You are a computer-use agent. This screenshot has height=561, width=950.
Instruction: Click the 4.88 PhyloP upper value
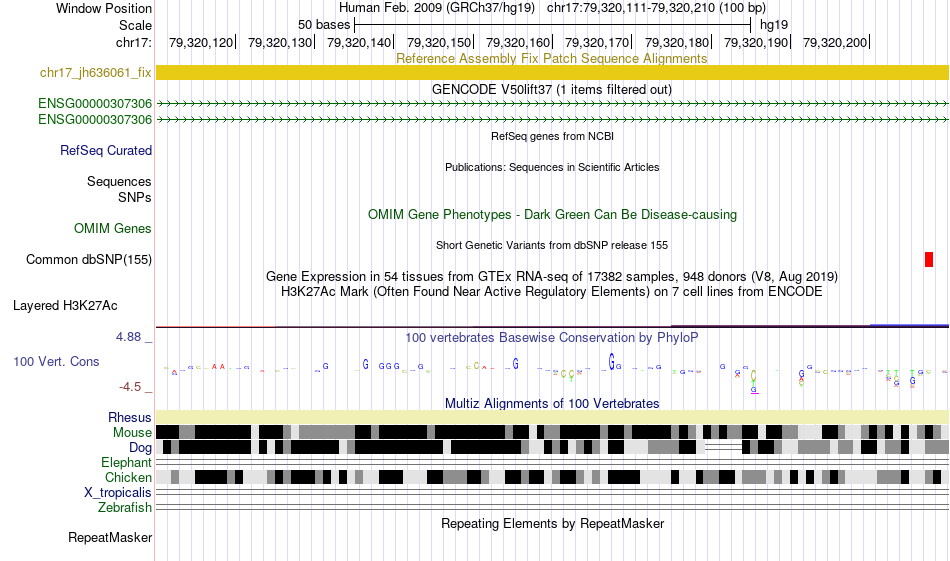(128, 337)
